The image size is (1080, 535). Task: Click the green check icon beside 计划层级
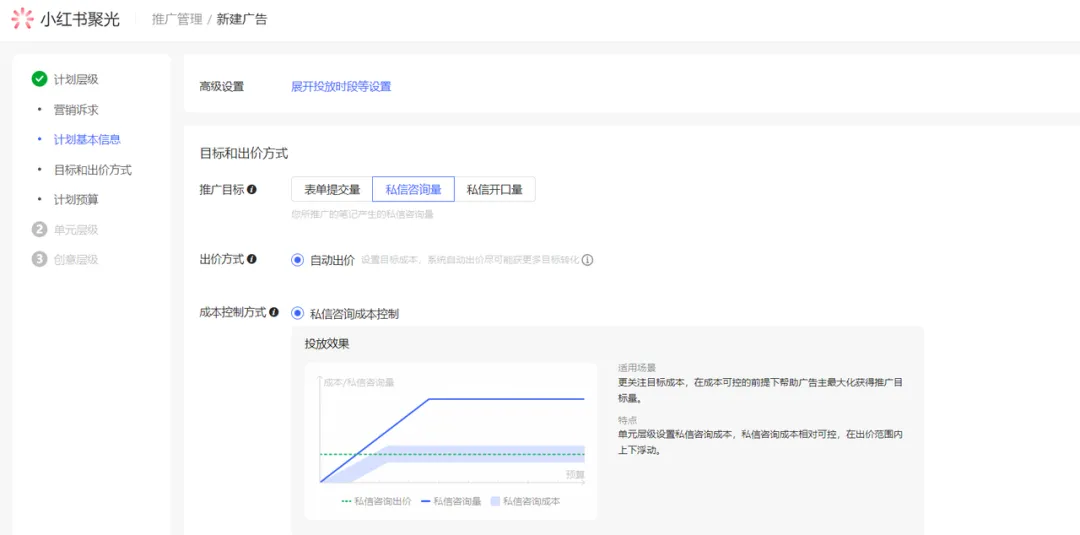(x=39, y=78)
